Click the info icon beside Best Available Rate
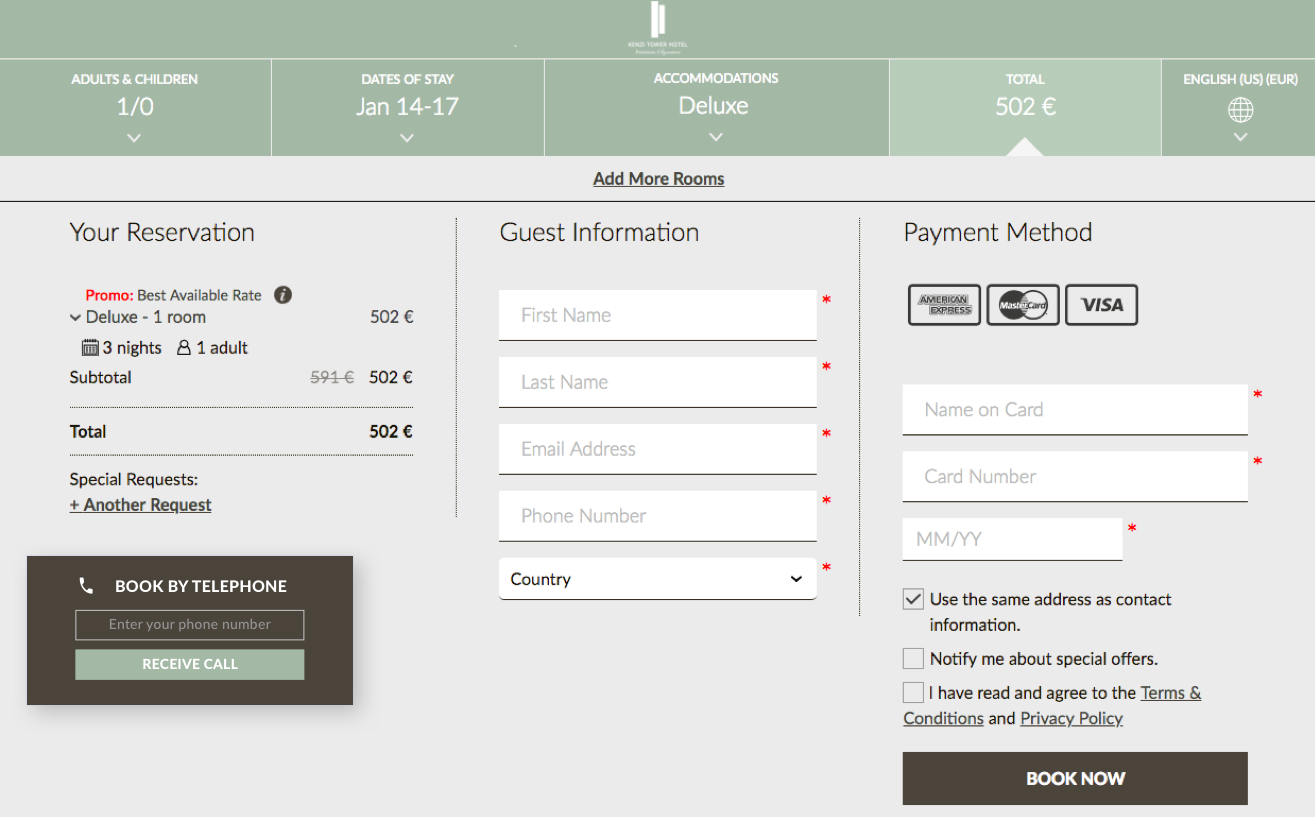This screenshot has width=1315, height=817. coord(283,295)
